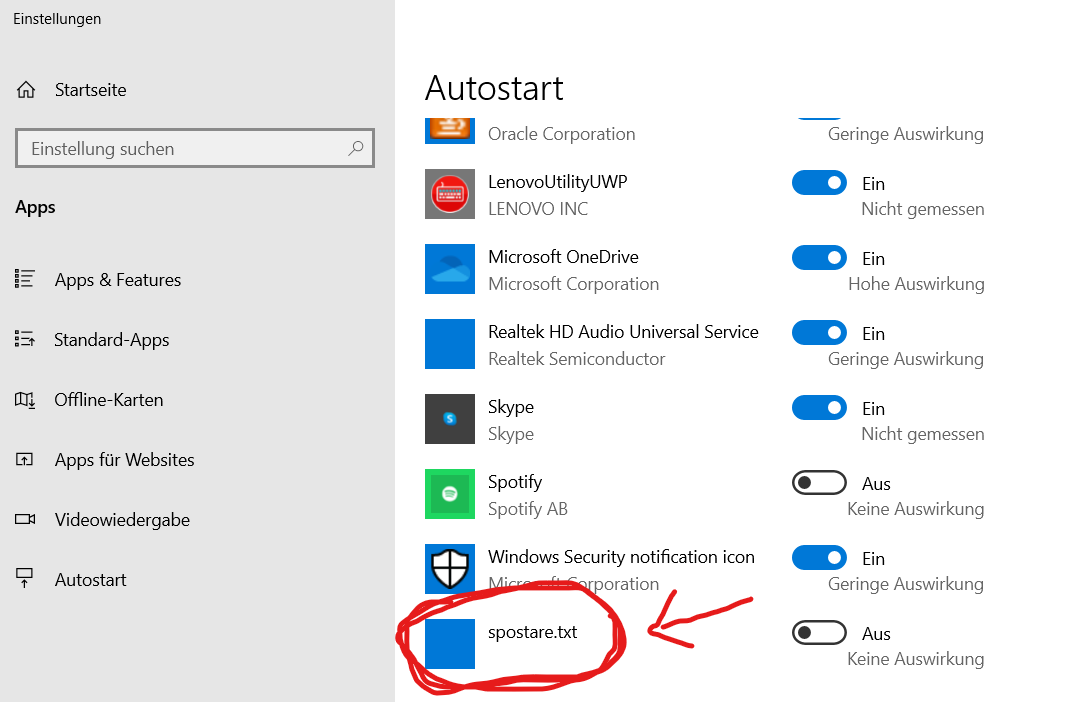Open Videowiedergabe settings

pos(122,520)
